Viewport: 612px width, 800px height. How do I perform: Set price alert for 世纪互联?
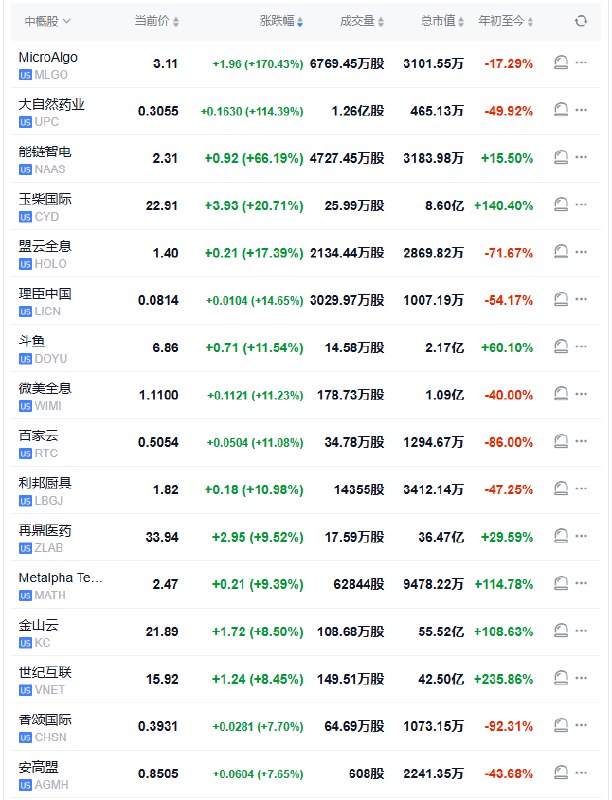(x=560, y=678)
